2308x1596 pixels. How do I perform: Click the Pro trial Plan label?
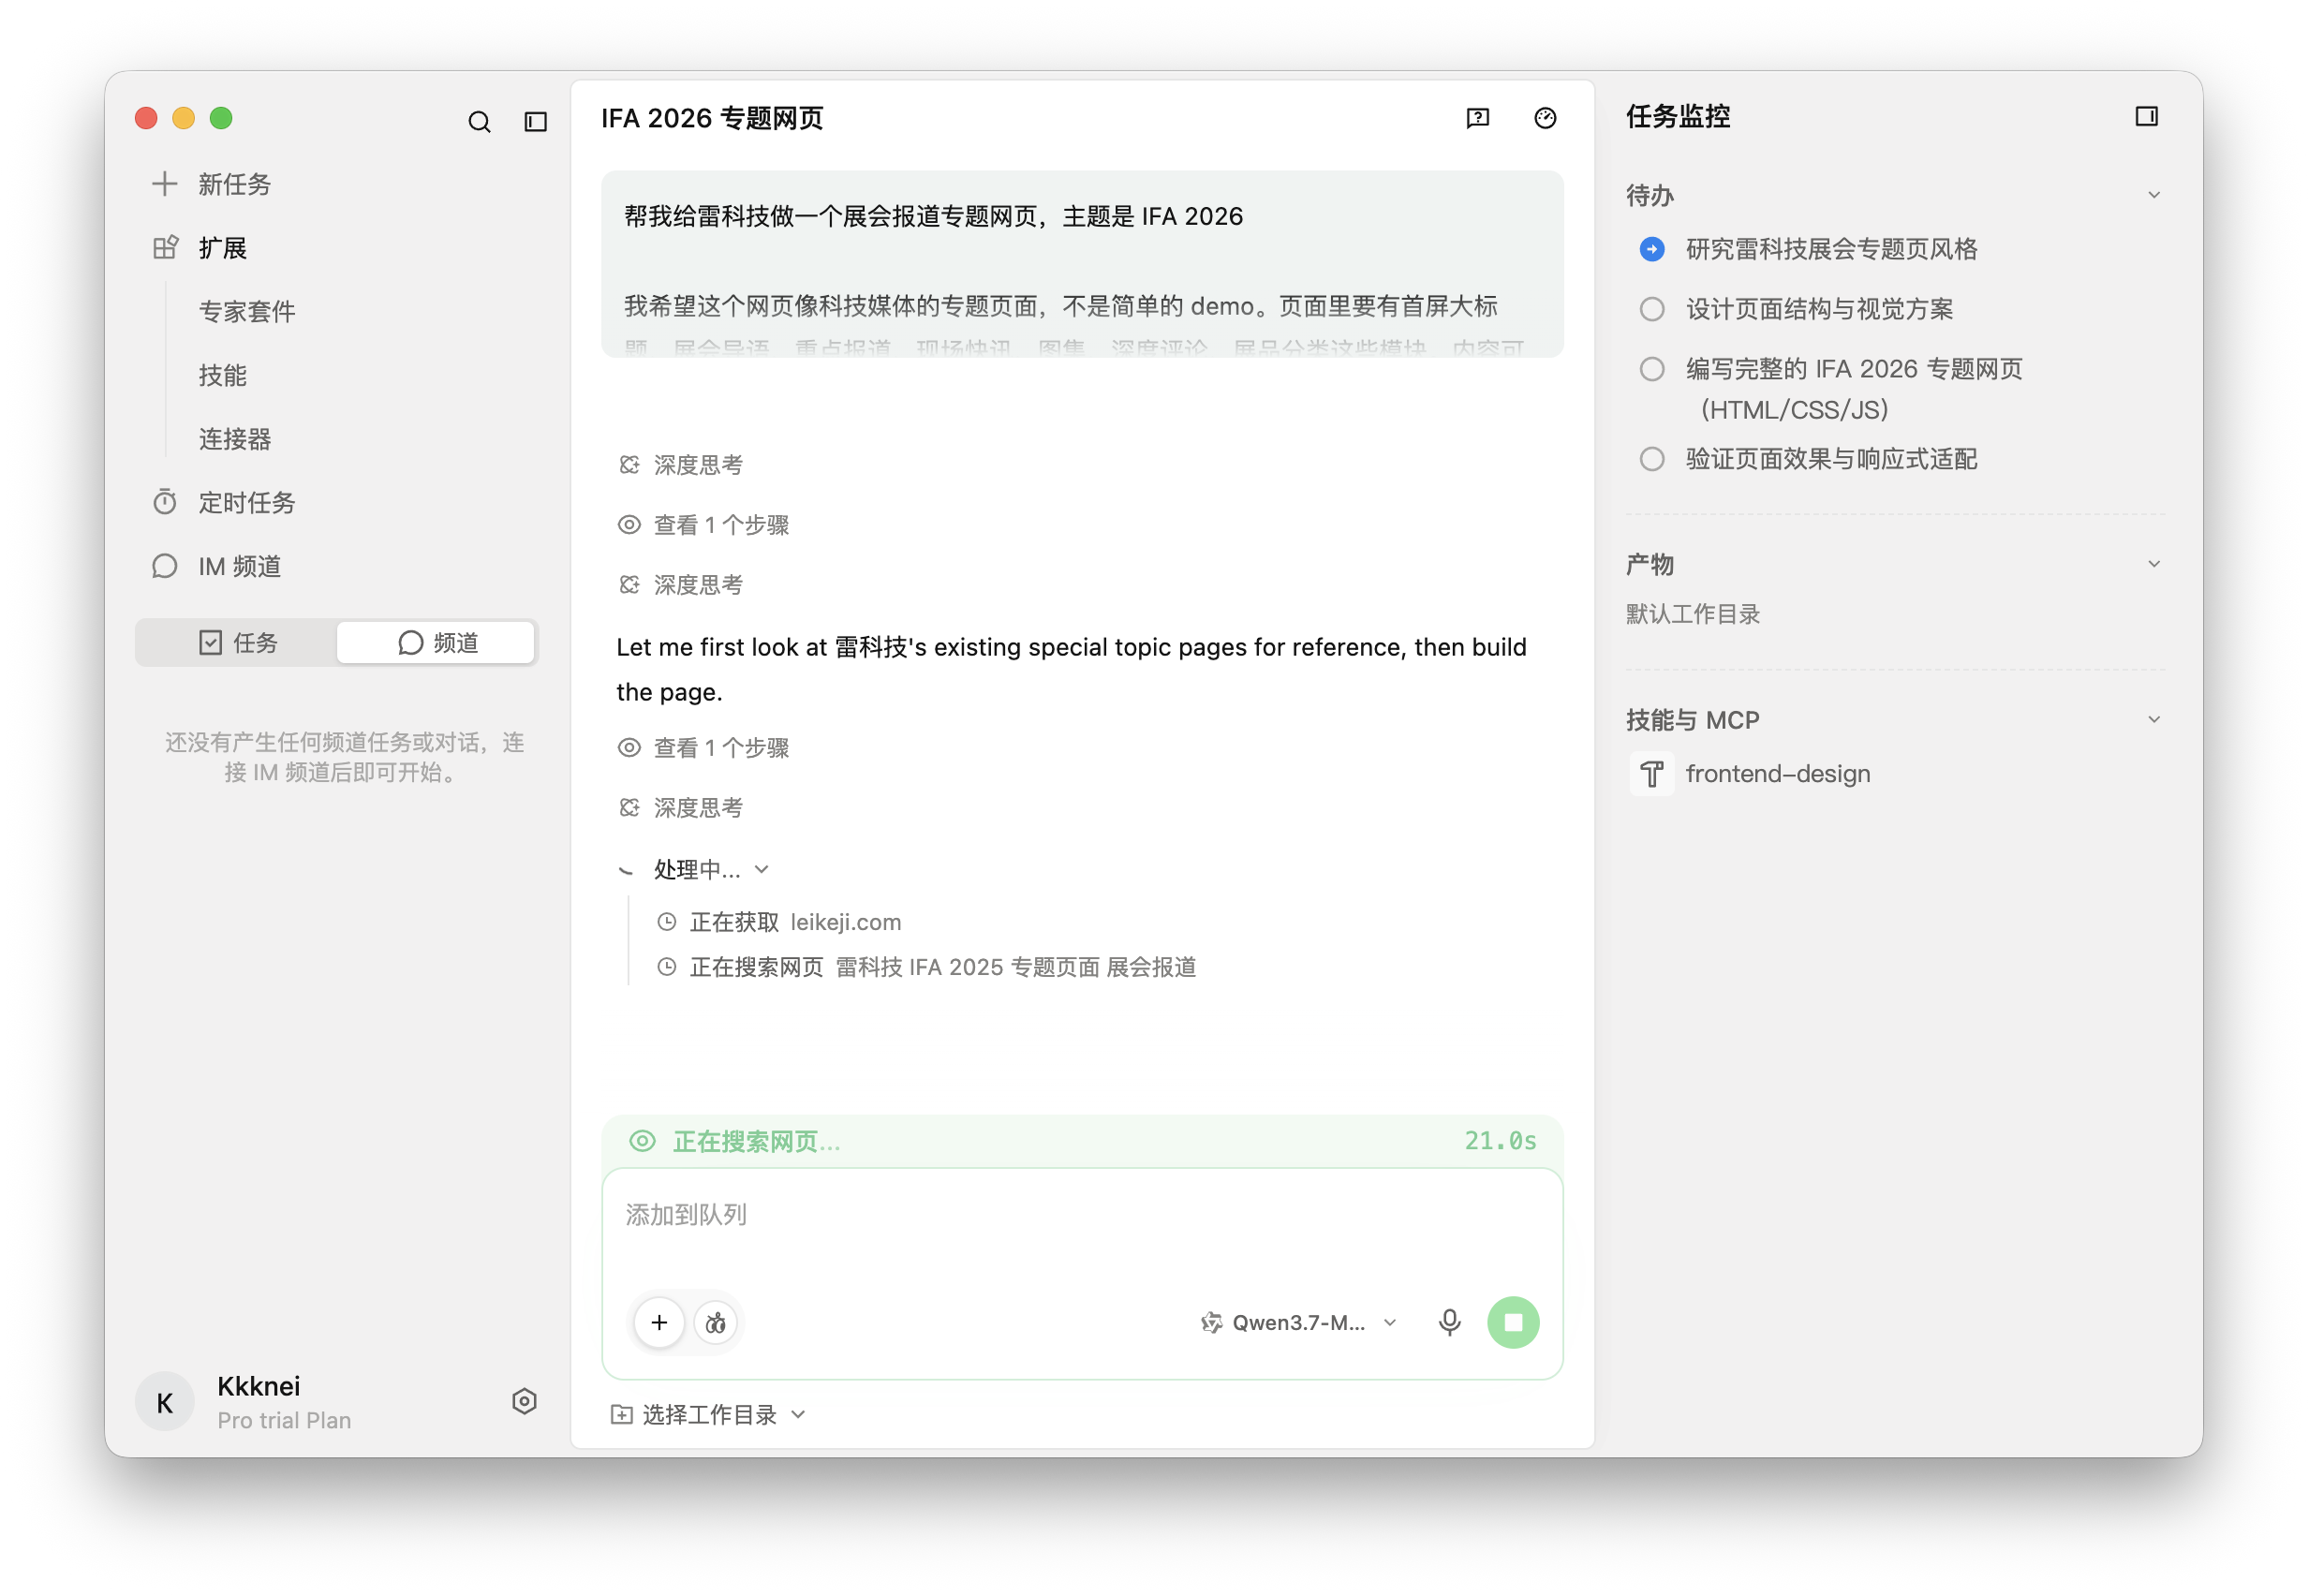(x=284, y=1420)
